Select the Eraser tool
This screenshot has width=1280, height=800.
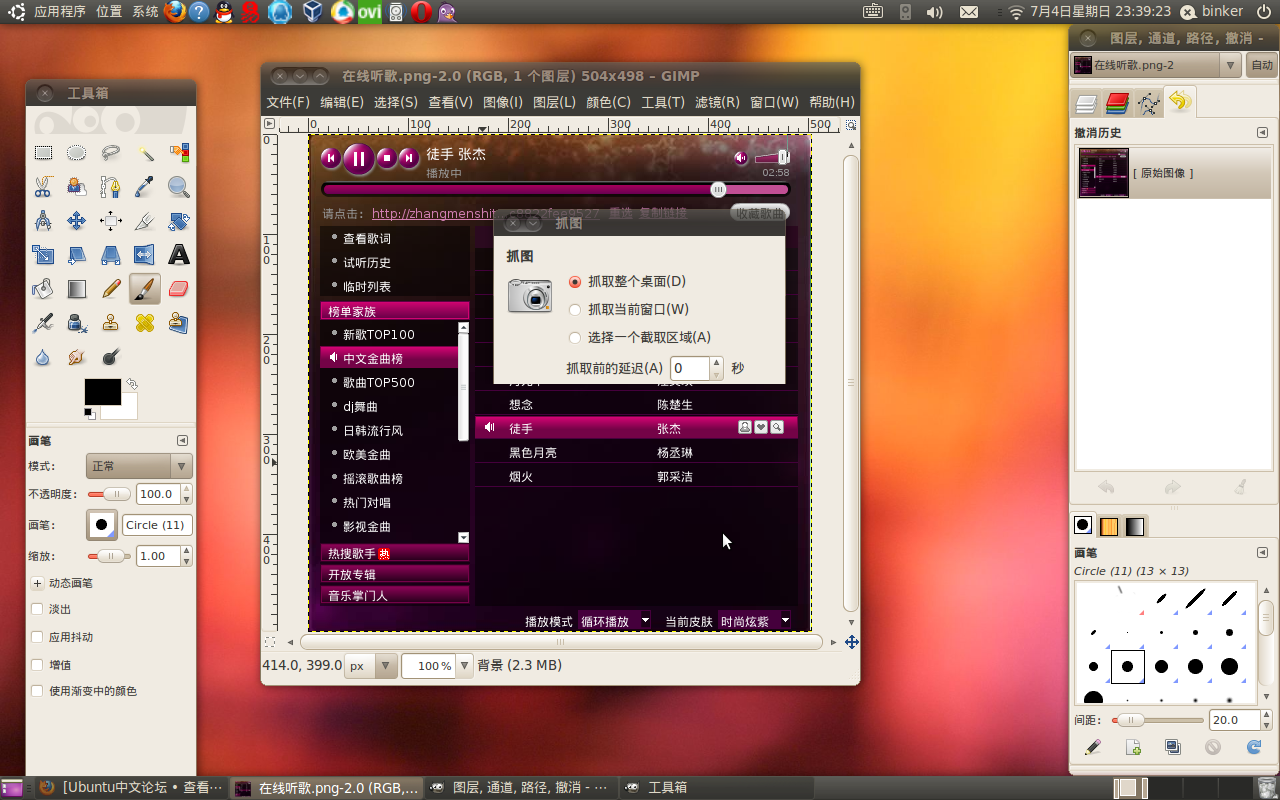(x=179, y=289)
